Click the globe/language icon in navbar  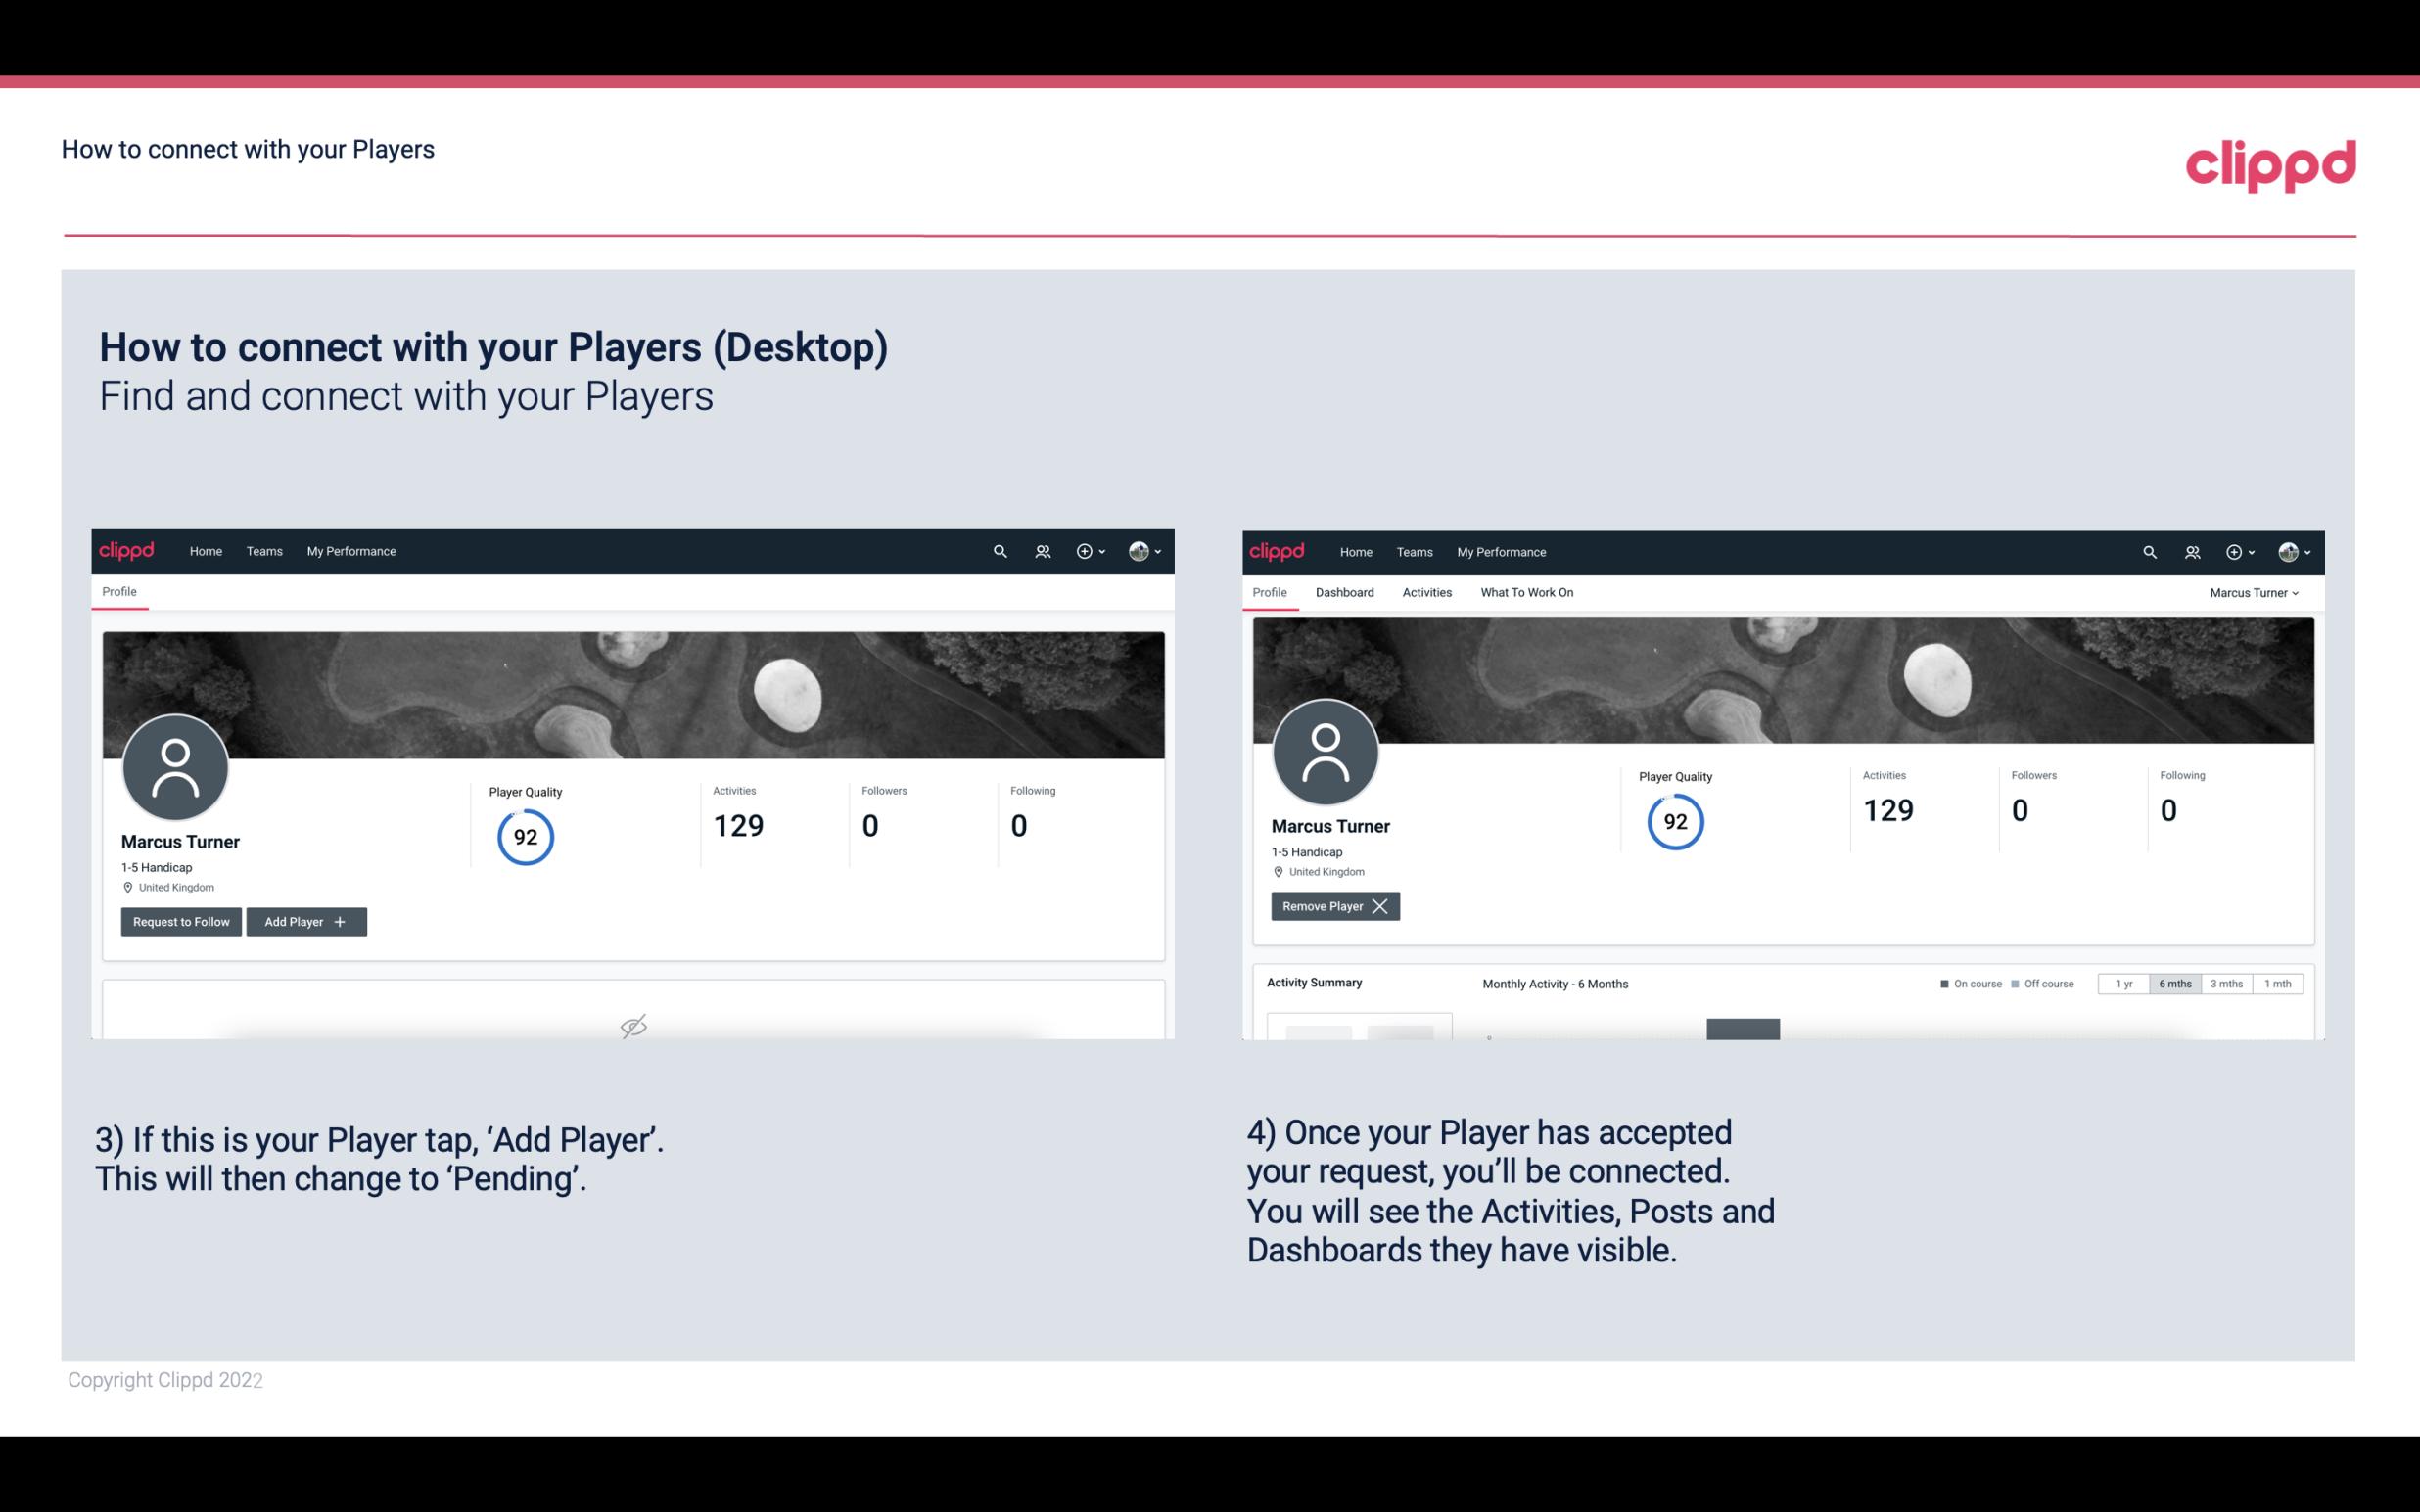click(x=1140, y=552)
